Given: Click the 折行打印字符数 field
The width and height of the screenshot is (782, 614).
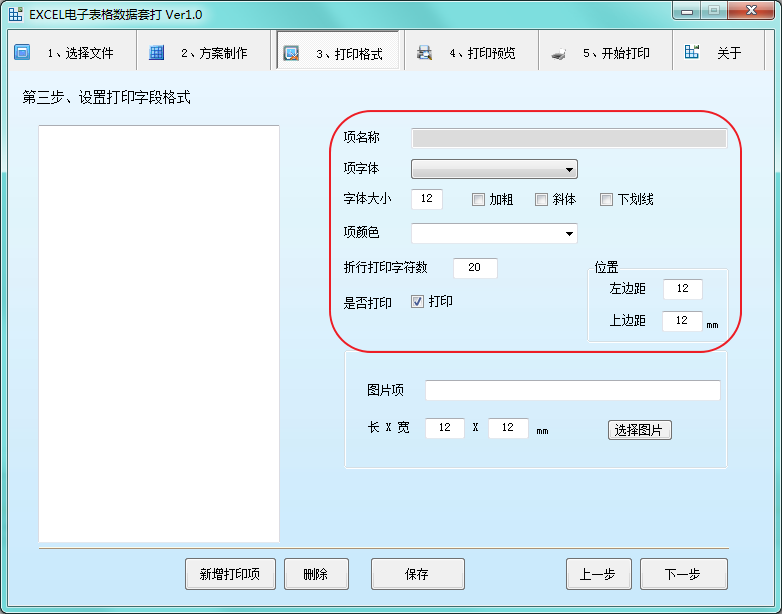Looking at the screenshot, I should (475, 268).
